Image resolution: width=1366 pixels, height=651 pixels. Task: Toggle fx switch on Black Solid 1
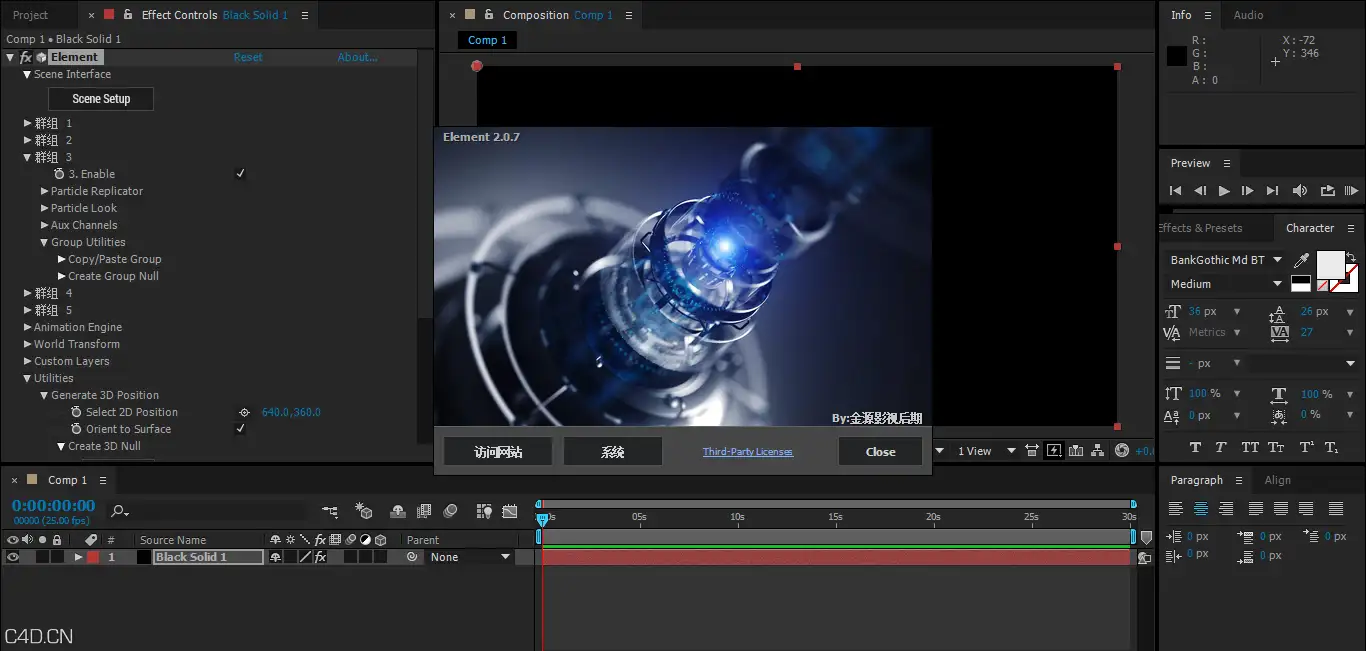(320, 557)
